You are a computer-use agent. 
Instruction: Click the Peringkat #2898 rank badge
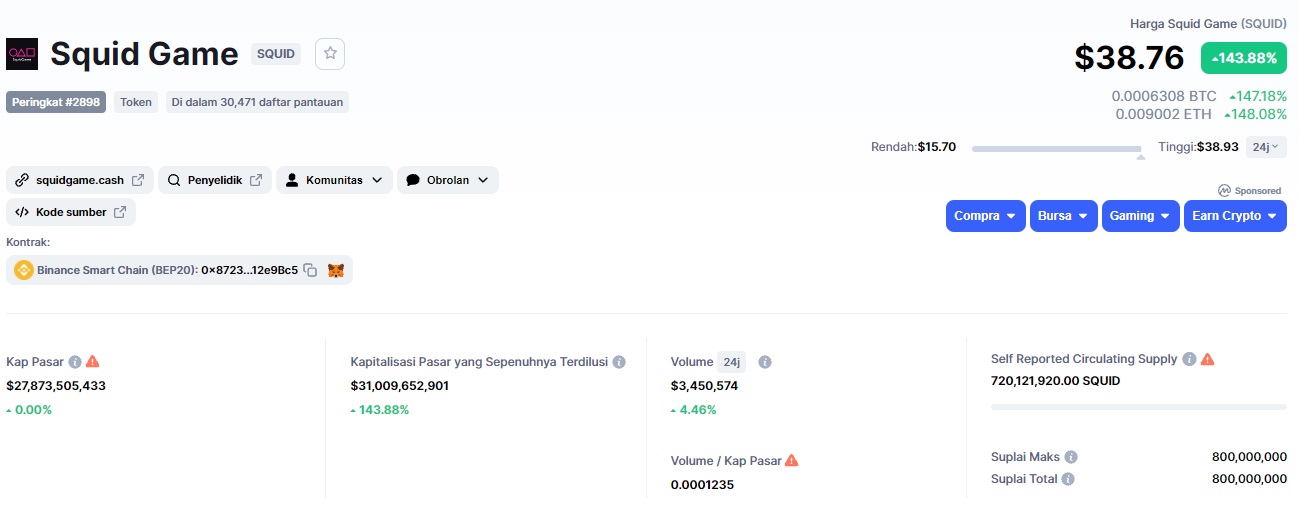(x=56, y=102)
